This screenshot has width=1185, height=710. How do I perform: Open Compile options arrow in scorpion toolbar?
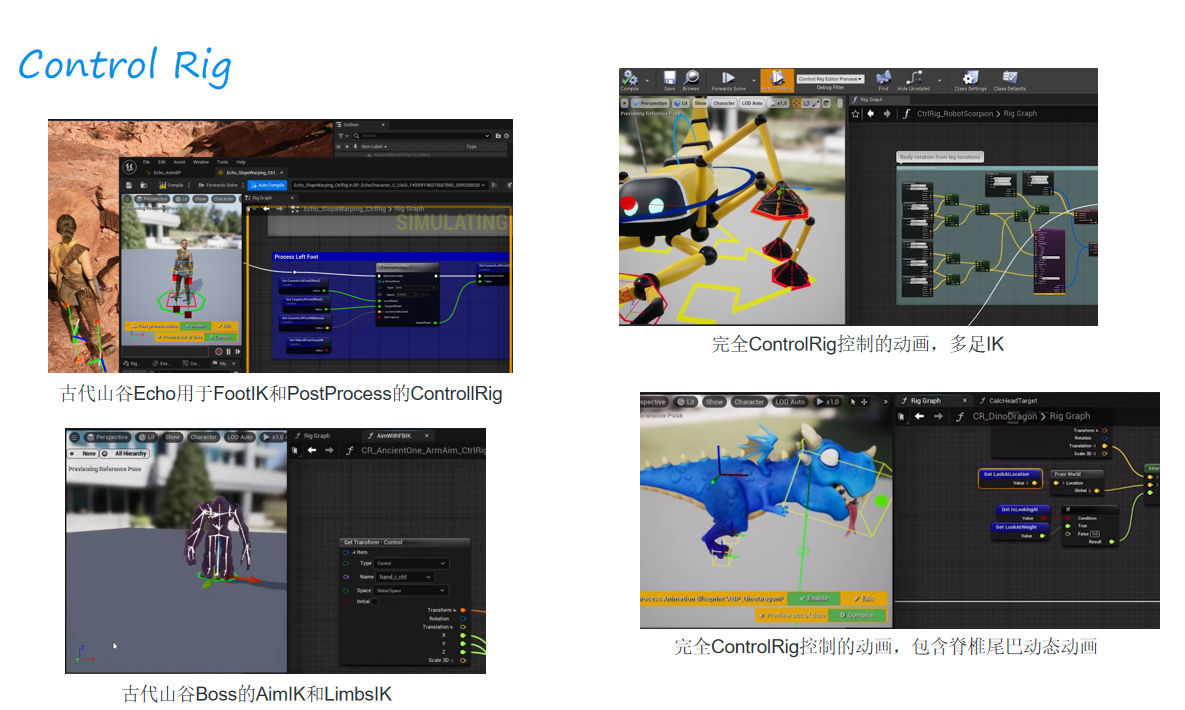coord(647,80)
